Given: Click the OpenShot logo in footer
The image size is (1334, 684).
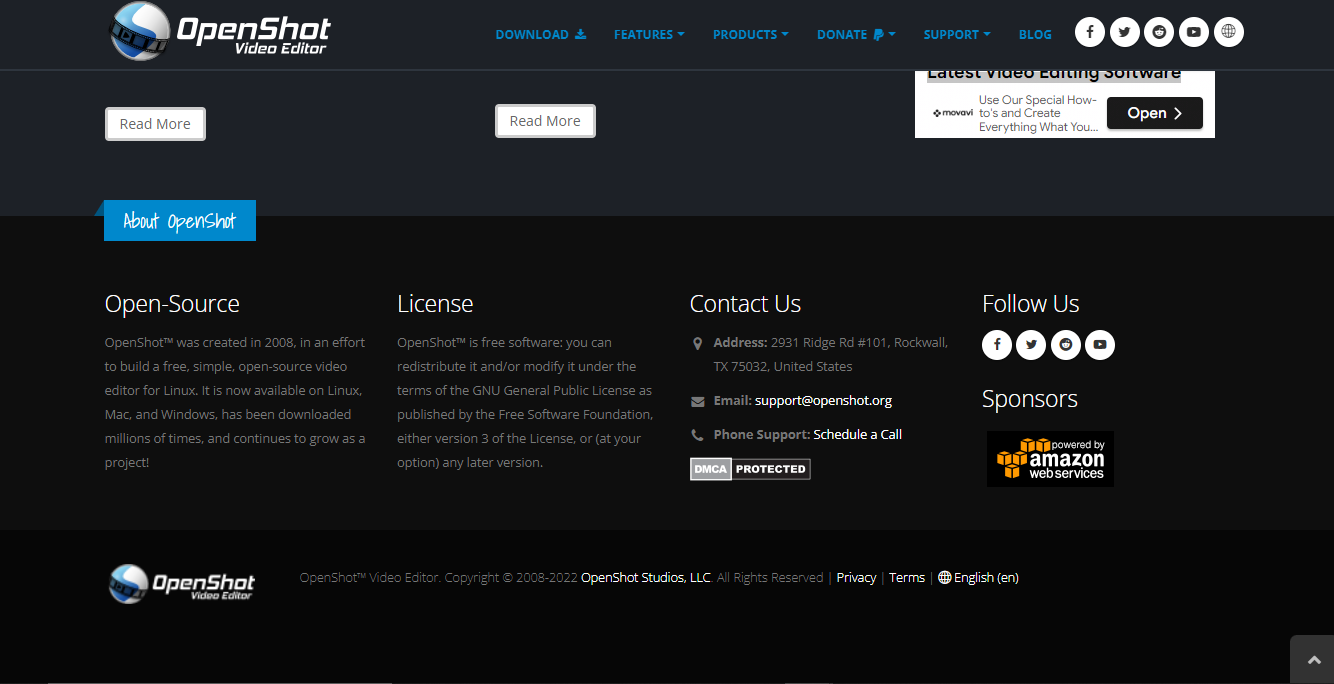Looking at the screenshot, I should [181, 583].
